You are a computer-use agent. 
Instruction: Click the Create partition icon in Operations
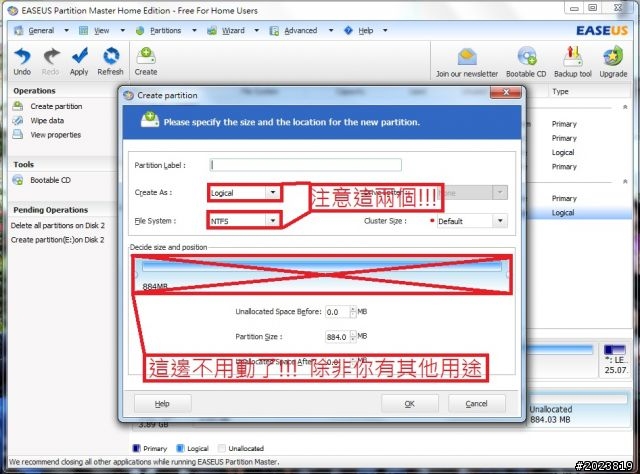point(18,106)
